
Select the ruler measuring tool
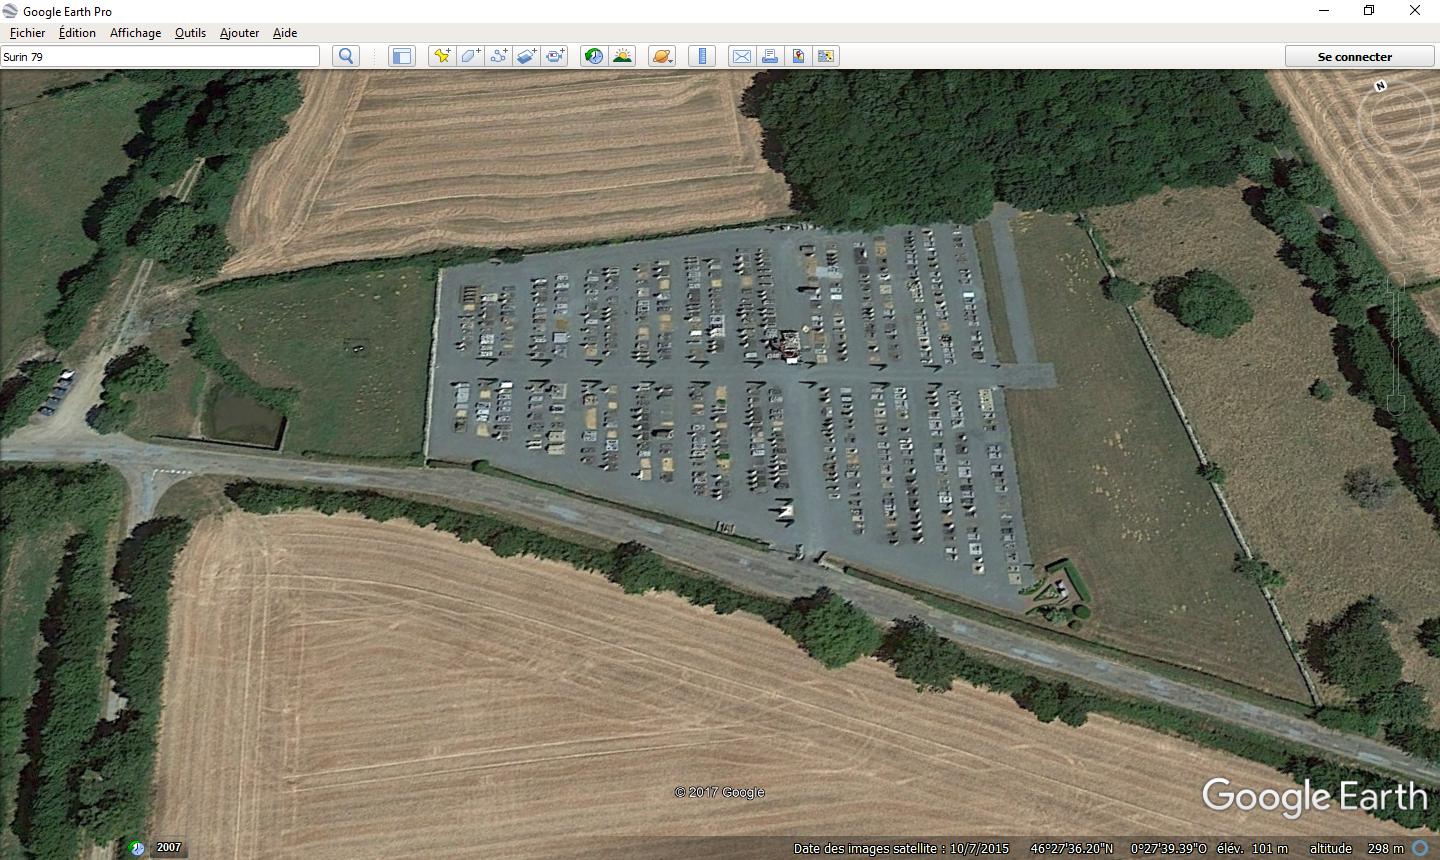[x=702, y=56]
